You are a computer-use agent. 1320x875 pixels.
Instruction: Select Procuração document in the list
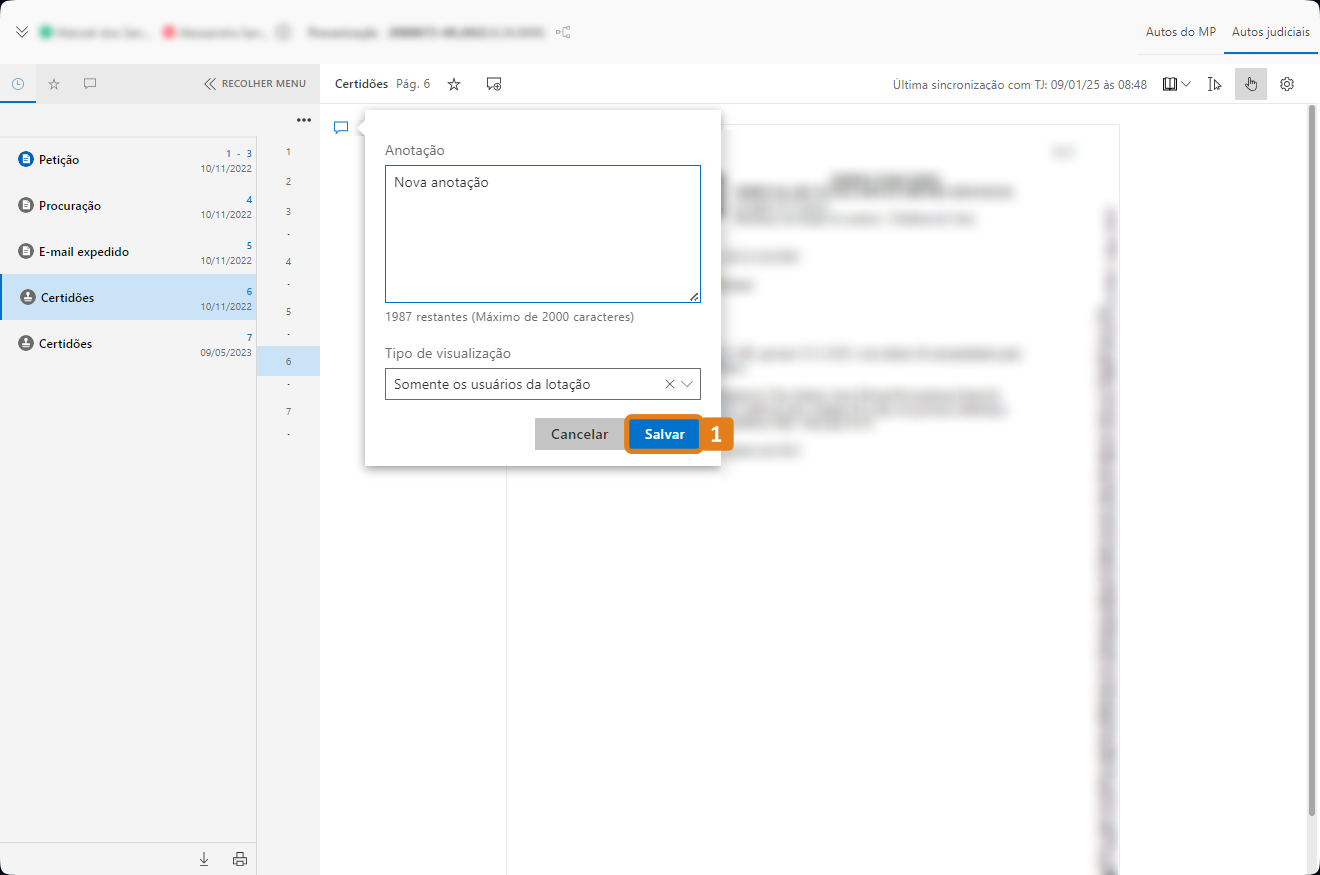(70, 206)
